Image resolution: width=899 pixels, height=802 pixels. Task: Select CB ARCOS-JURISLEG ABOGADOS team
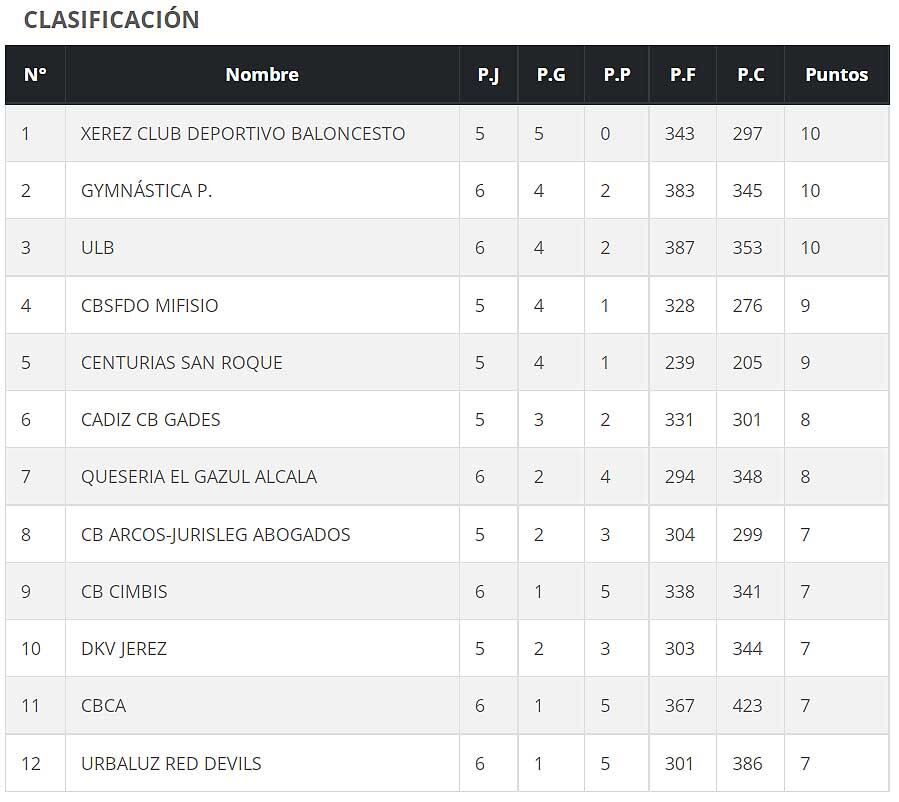216,535
